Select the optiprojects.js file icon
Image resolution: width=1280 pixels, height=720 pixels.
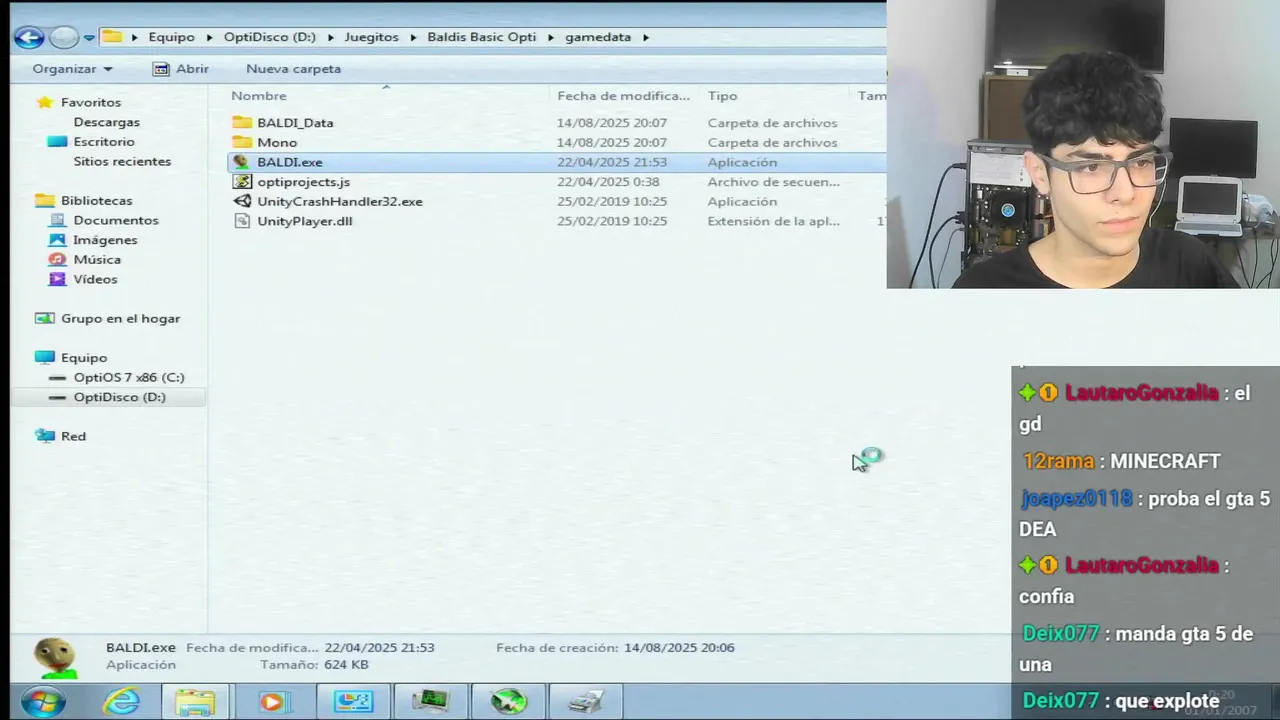(x=241, y=182)
